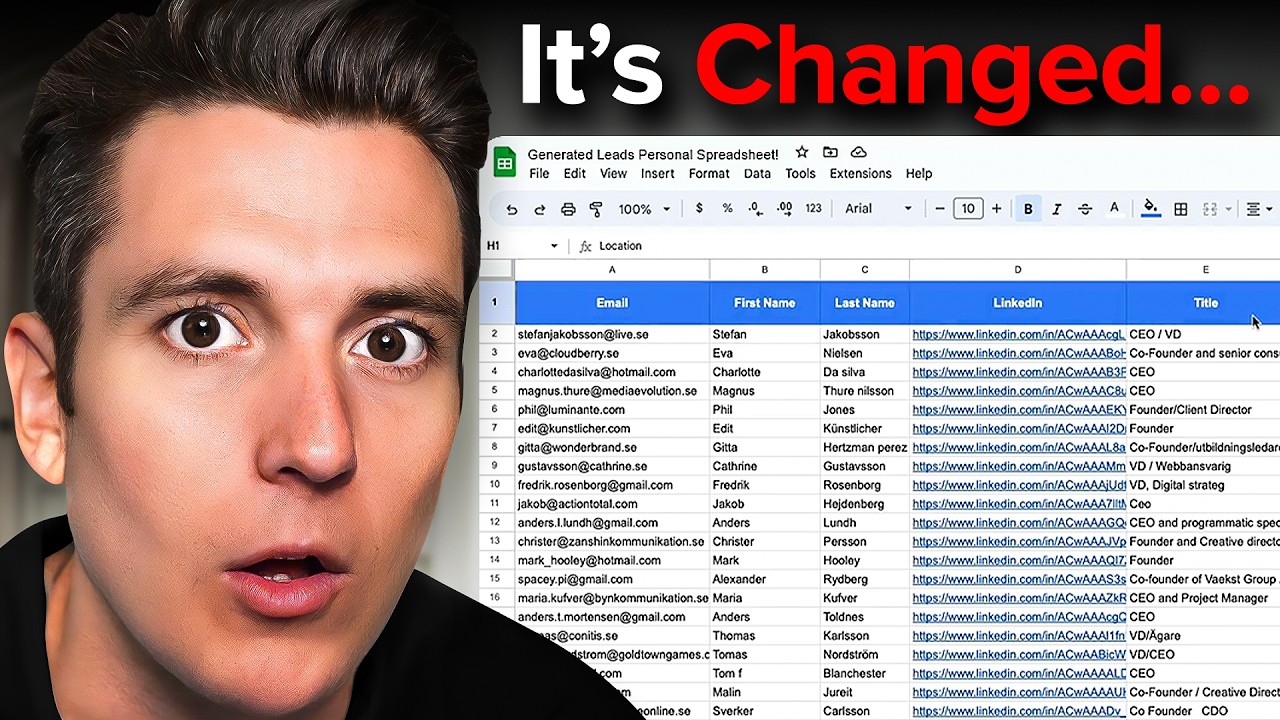Click the spreadsheet title Generated Leads Personal Spreadsheet!
The height and width of the screenshot is (720, 1280).
[653, 154]
